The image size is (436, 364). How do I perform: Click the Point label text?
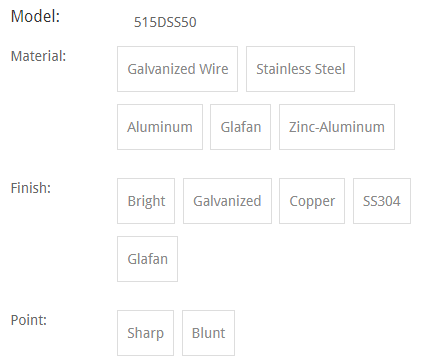pos(29,320)
